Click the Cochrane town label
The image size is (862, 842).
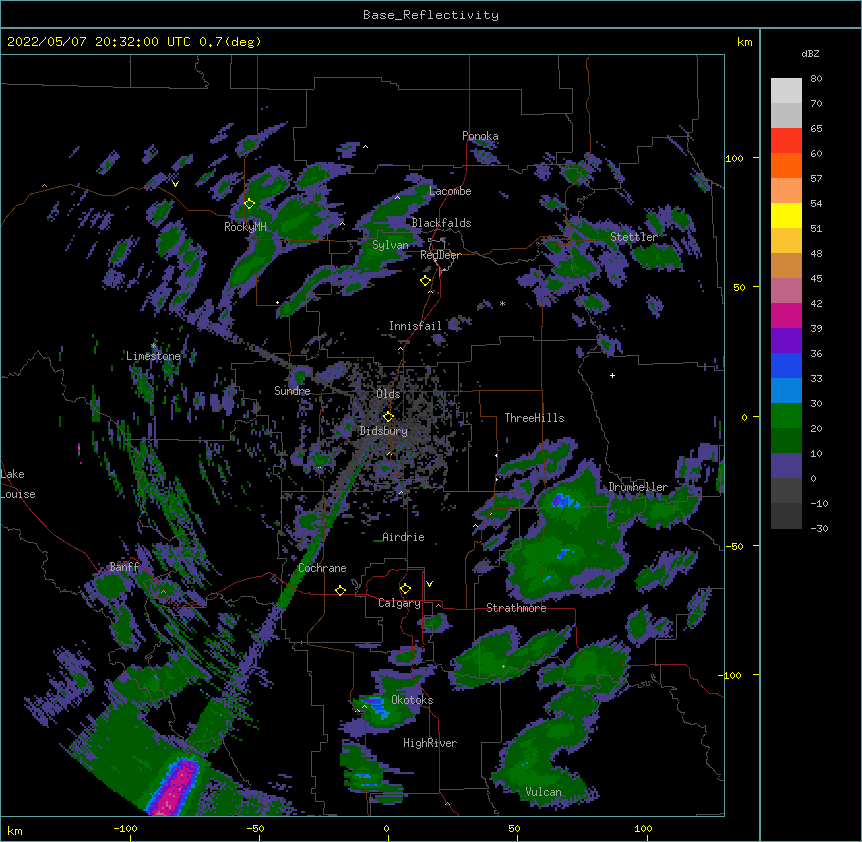coord(322,568)
